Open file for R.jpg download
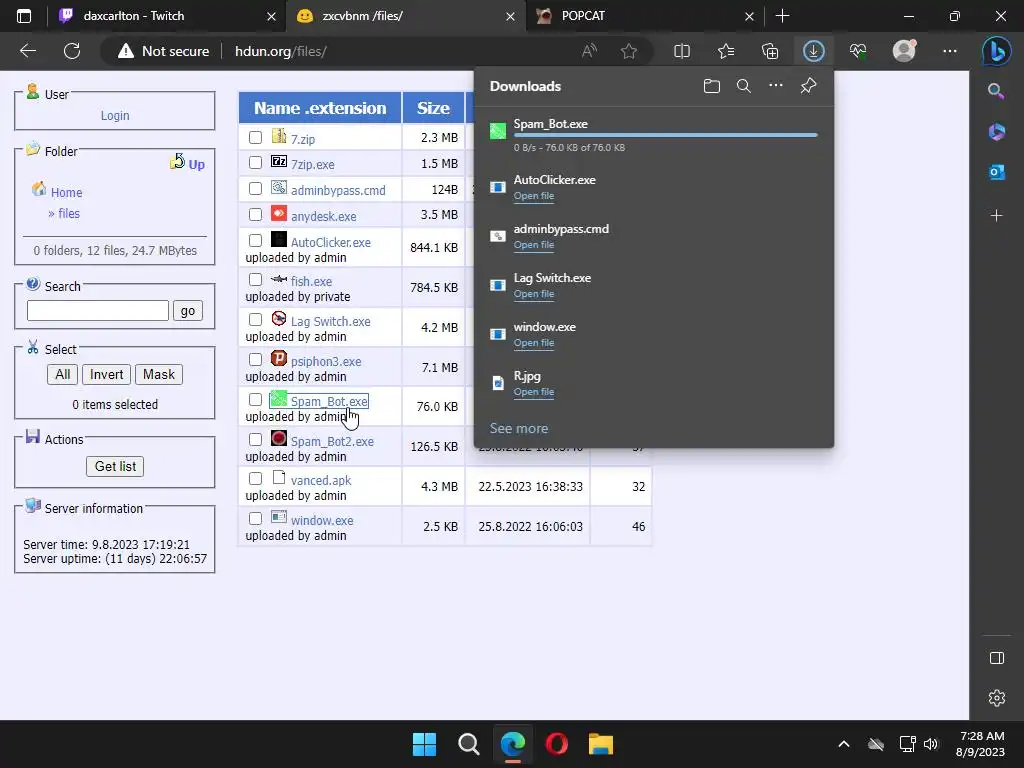 tap(534, 392)
